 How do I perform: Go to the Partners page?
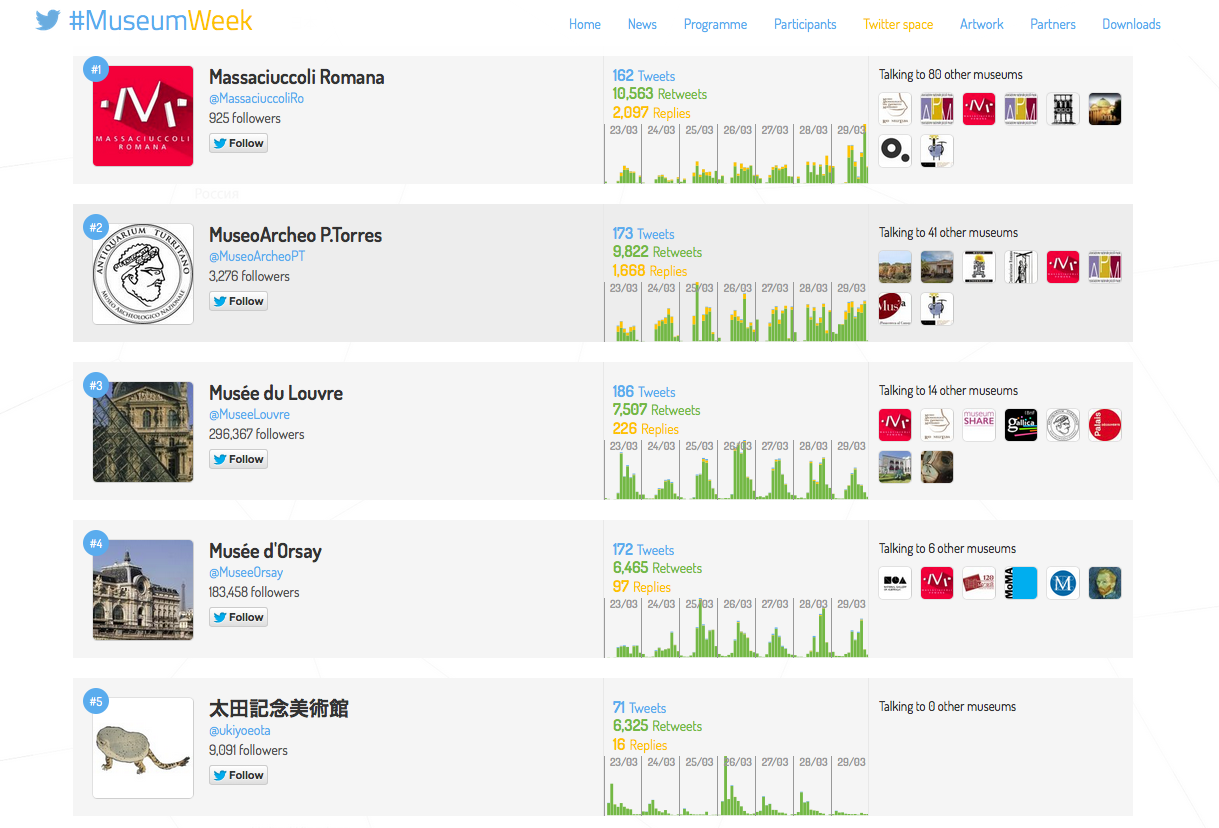tap(1053, 24)
